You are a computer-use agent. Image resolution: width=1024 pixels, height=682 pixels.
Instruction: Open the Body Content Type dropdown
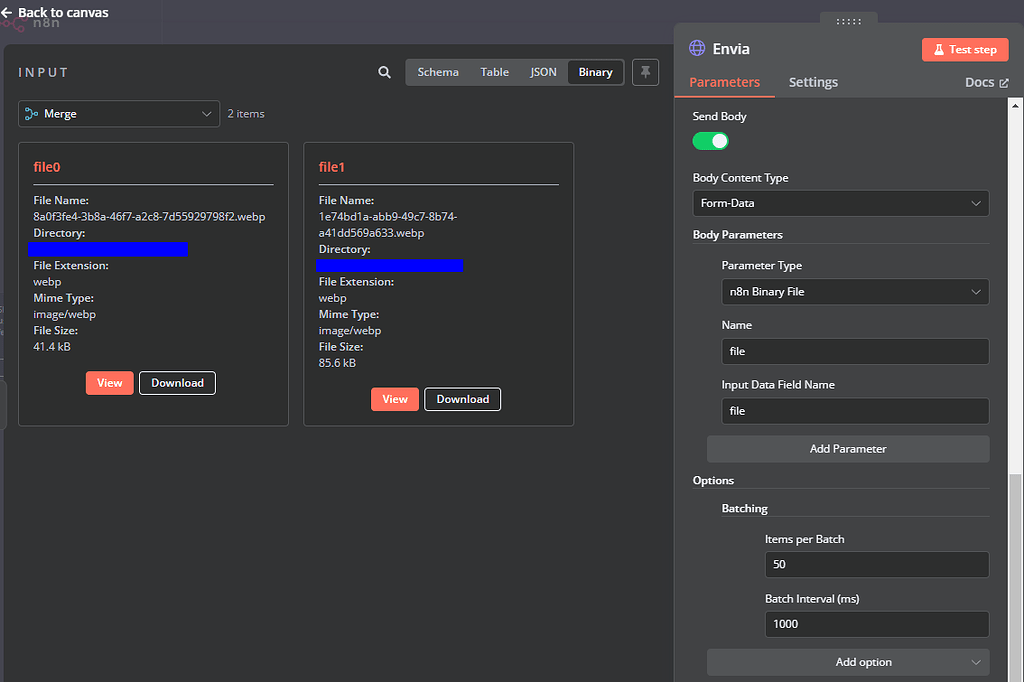(840, 203)
